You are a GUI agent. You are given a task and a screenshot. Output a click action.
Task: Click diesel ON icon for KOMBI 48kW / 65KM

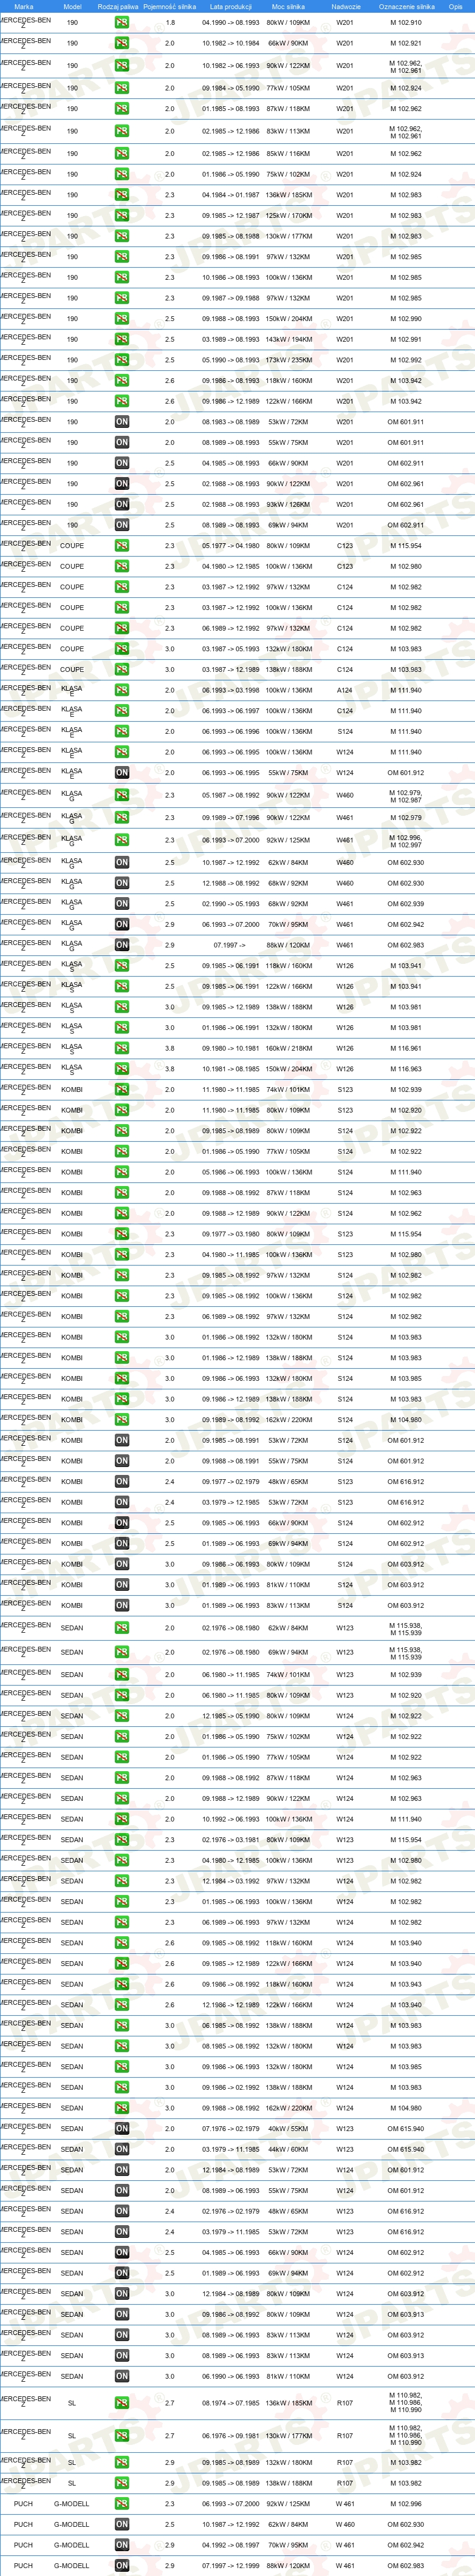tap(121, 1482)
